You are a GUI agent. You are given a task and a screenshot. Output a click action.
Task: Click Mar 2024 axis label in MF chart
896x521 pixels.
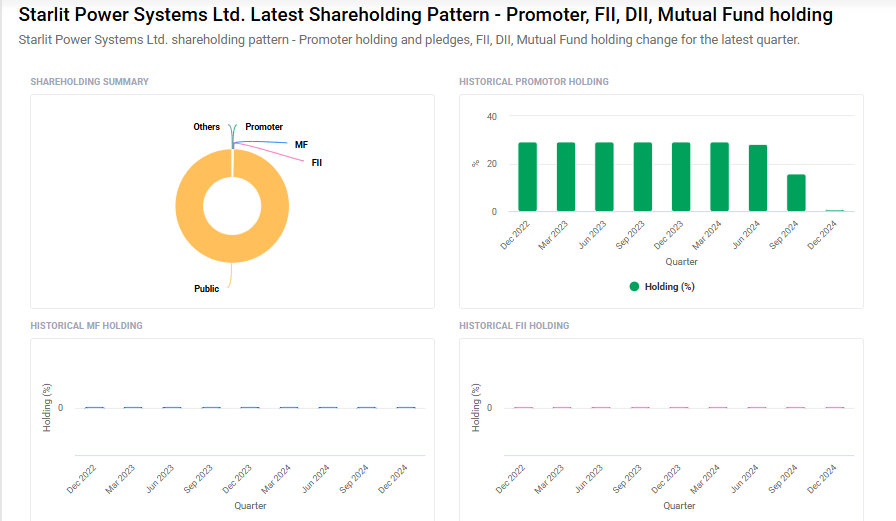[x=276, y=479]
